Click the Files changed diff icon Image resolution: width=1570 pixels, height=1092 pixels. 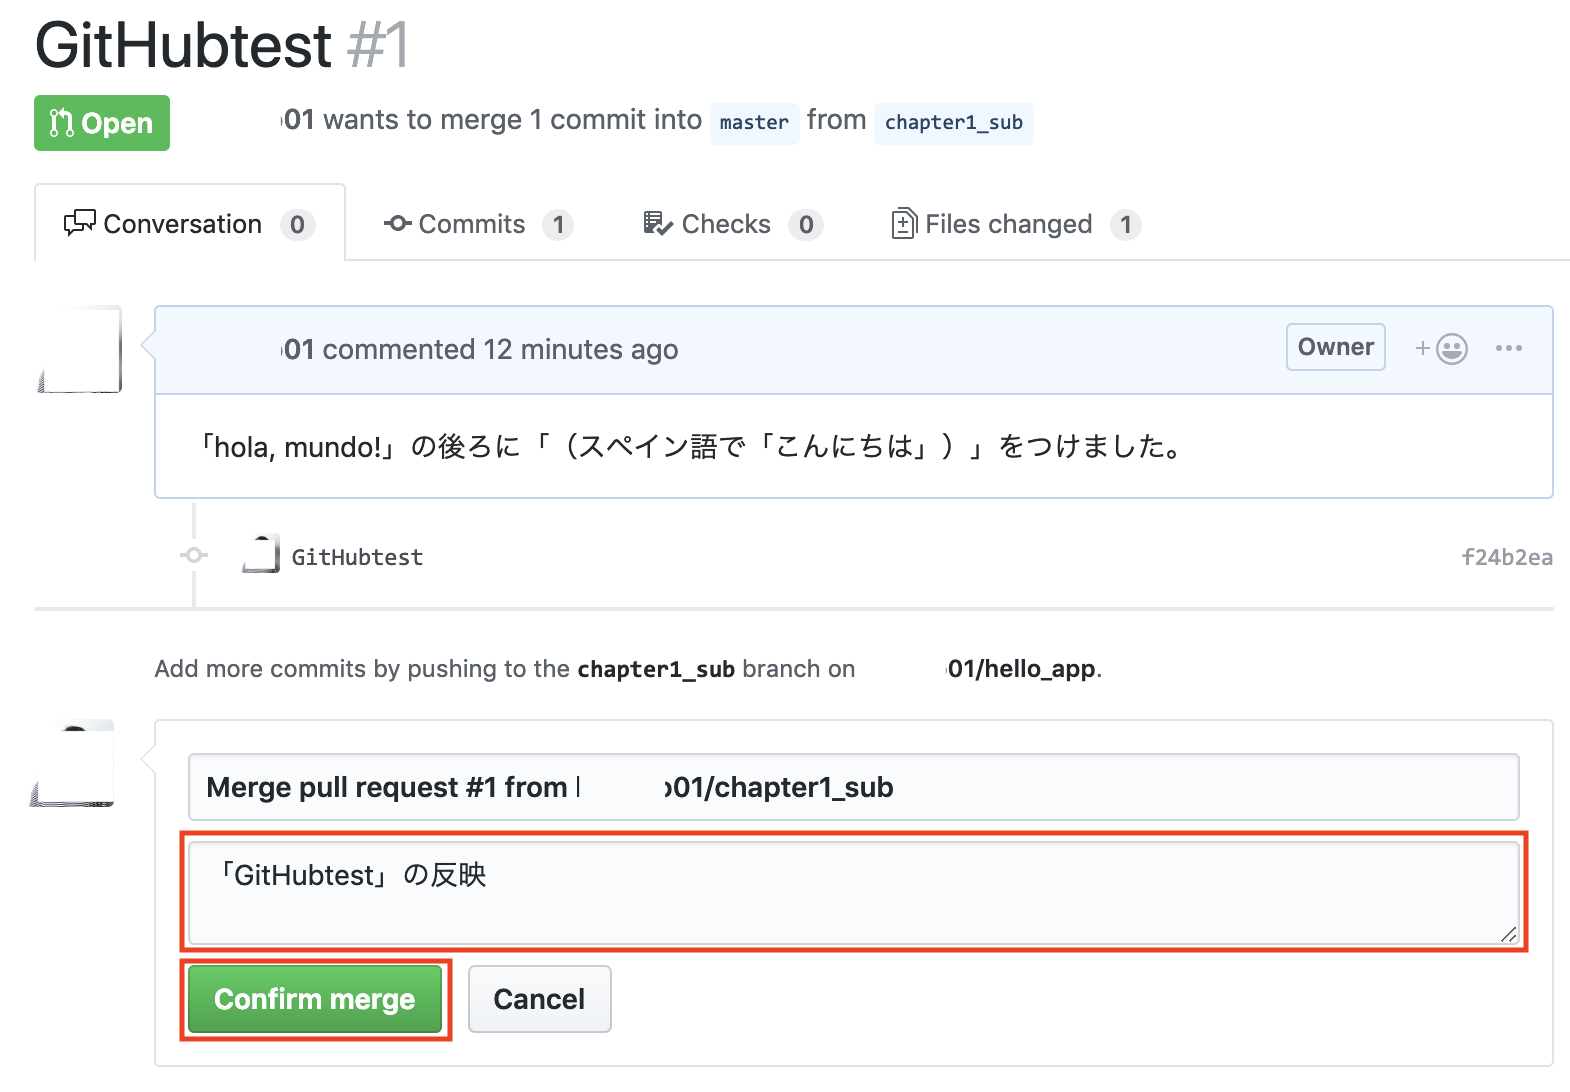tap(904, 223)
